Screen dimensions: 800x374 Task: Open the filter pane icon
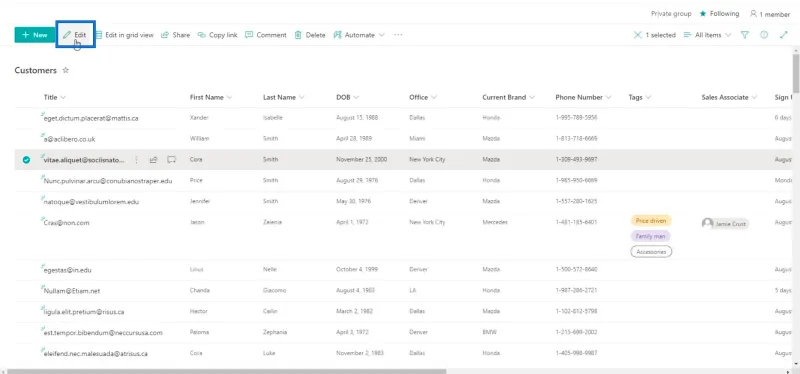(745, 35)
